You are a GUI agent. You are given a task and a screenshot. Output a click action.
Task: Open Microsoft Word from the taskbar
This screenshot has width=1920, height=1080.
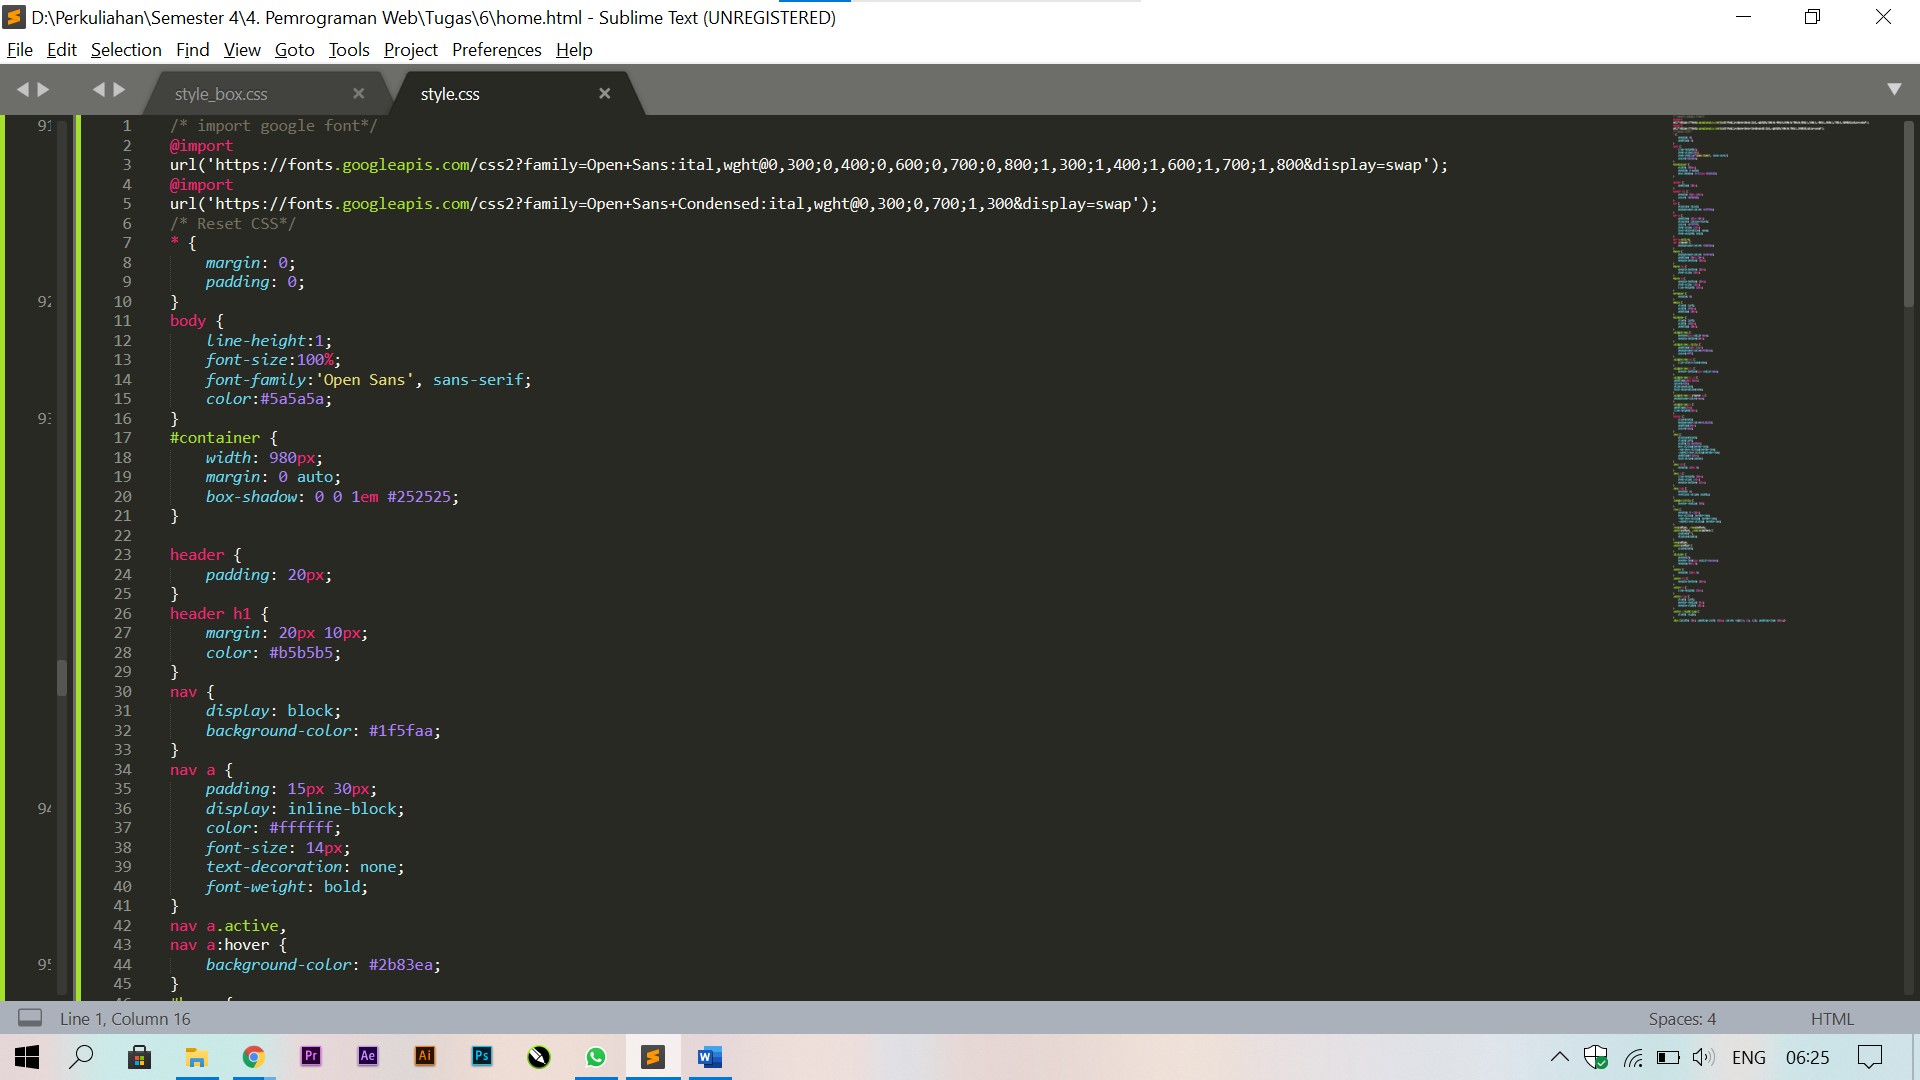pyautogui.click(x=710, y=1057)
